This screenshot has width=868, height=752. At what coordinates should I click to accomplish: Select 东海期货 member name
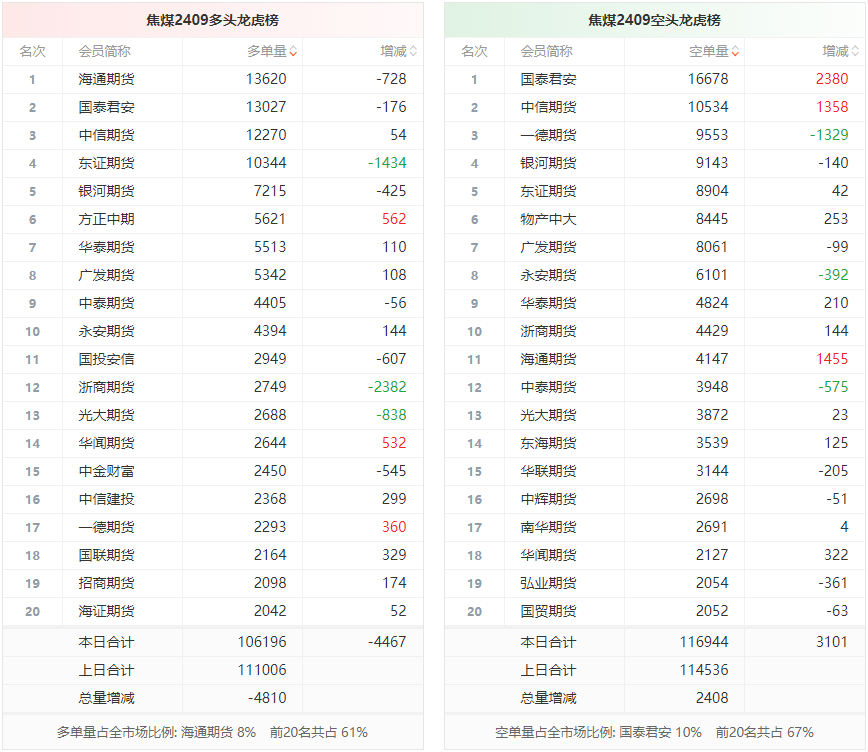548,443
